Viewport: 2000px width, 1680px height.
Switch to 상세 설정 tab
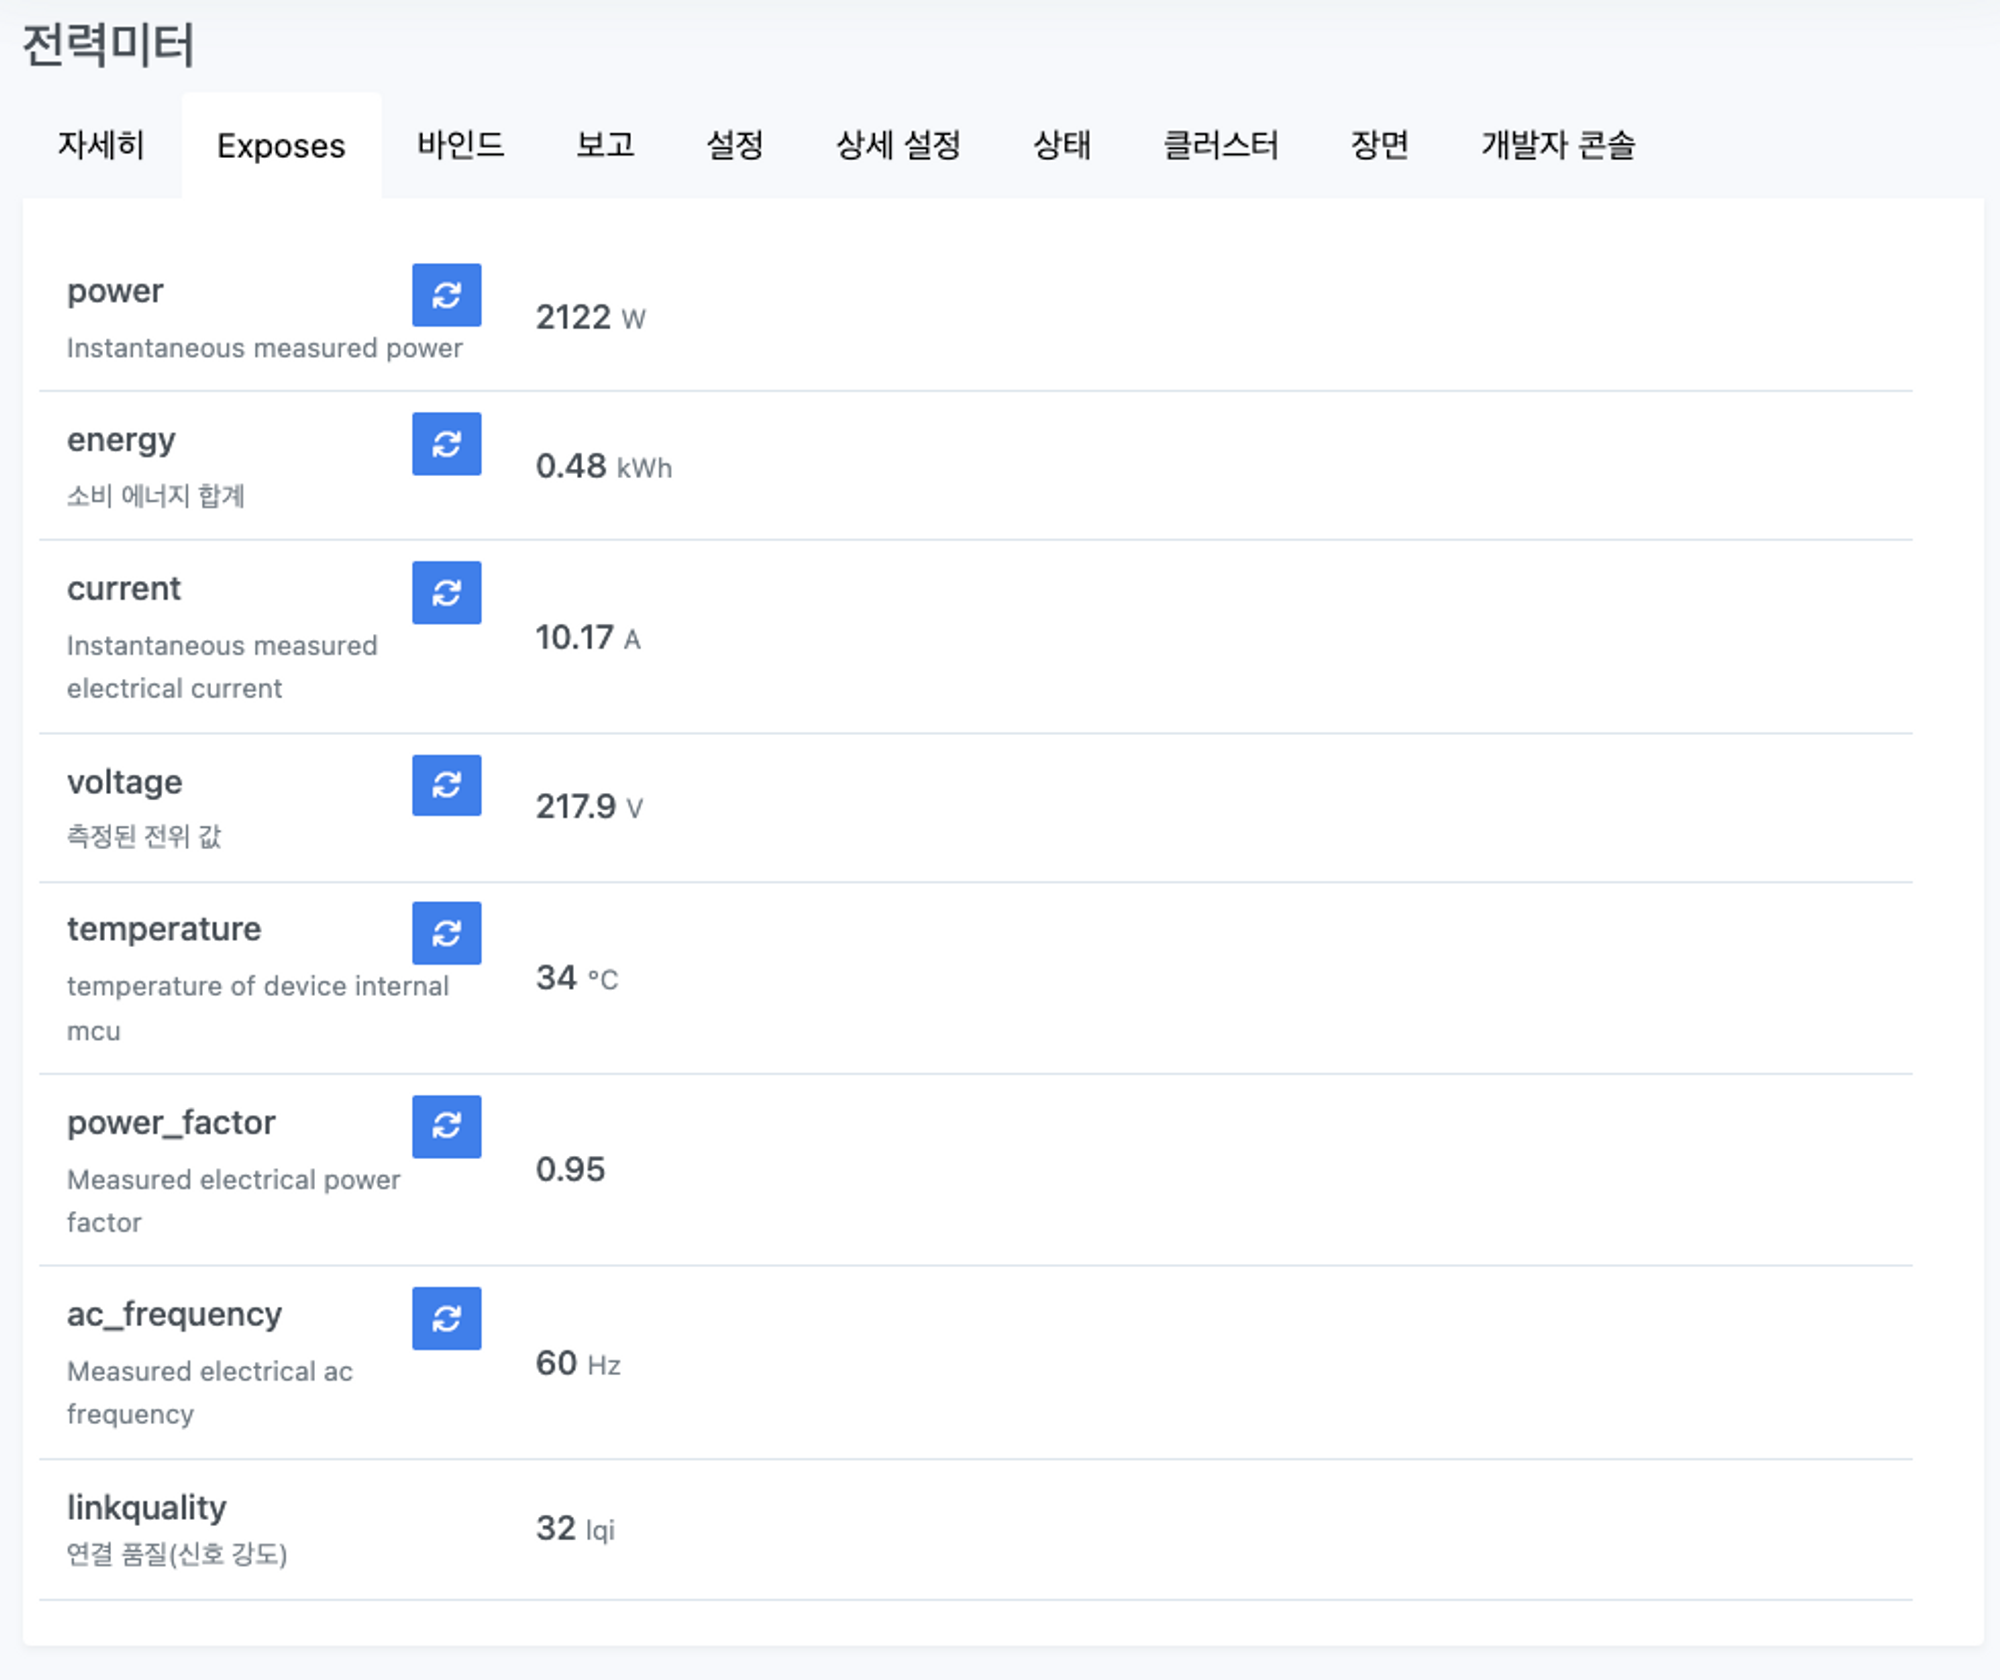click(x=898, y=145)
